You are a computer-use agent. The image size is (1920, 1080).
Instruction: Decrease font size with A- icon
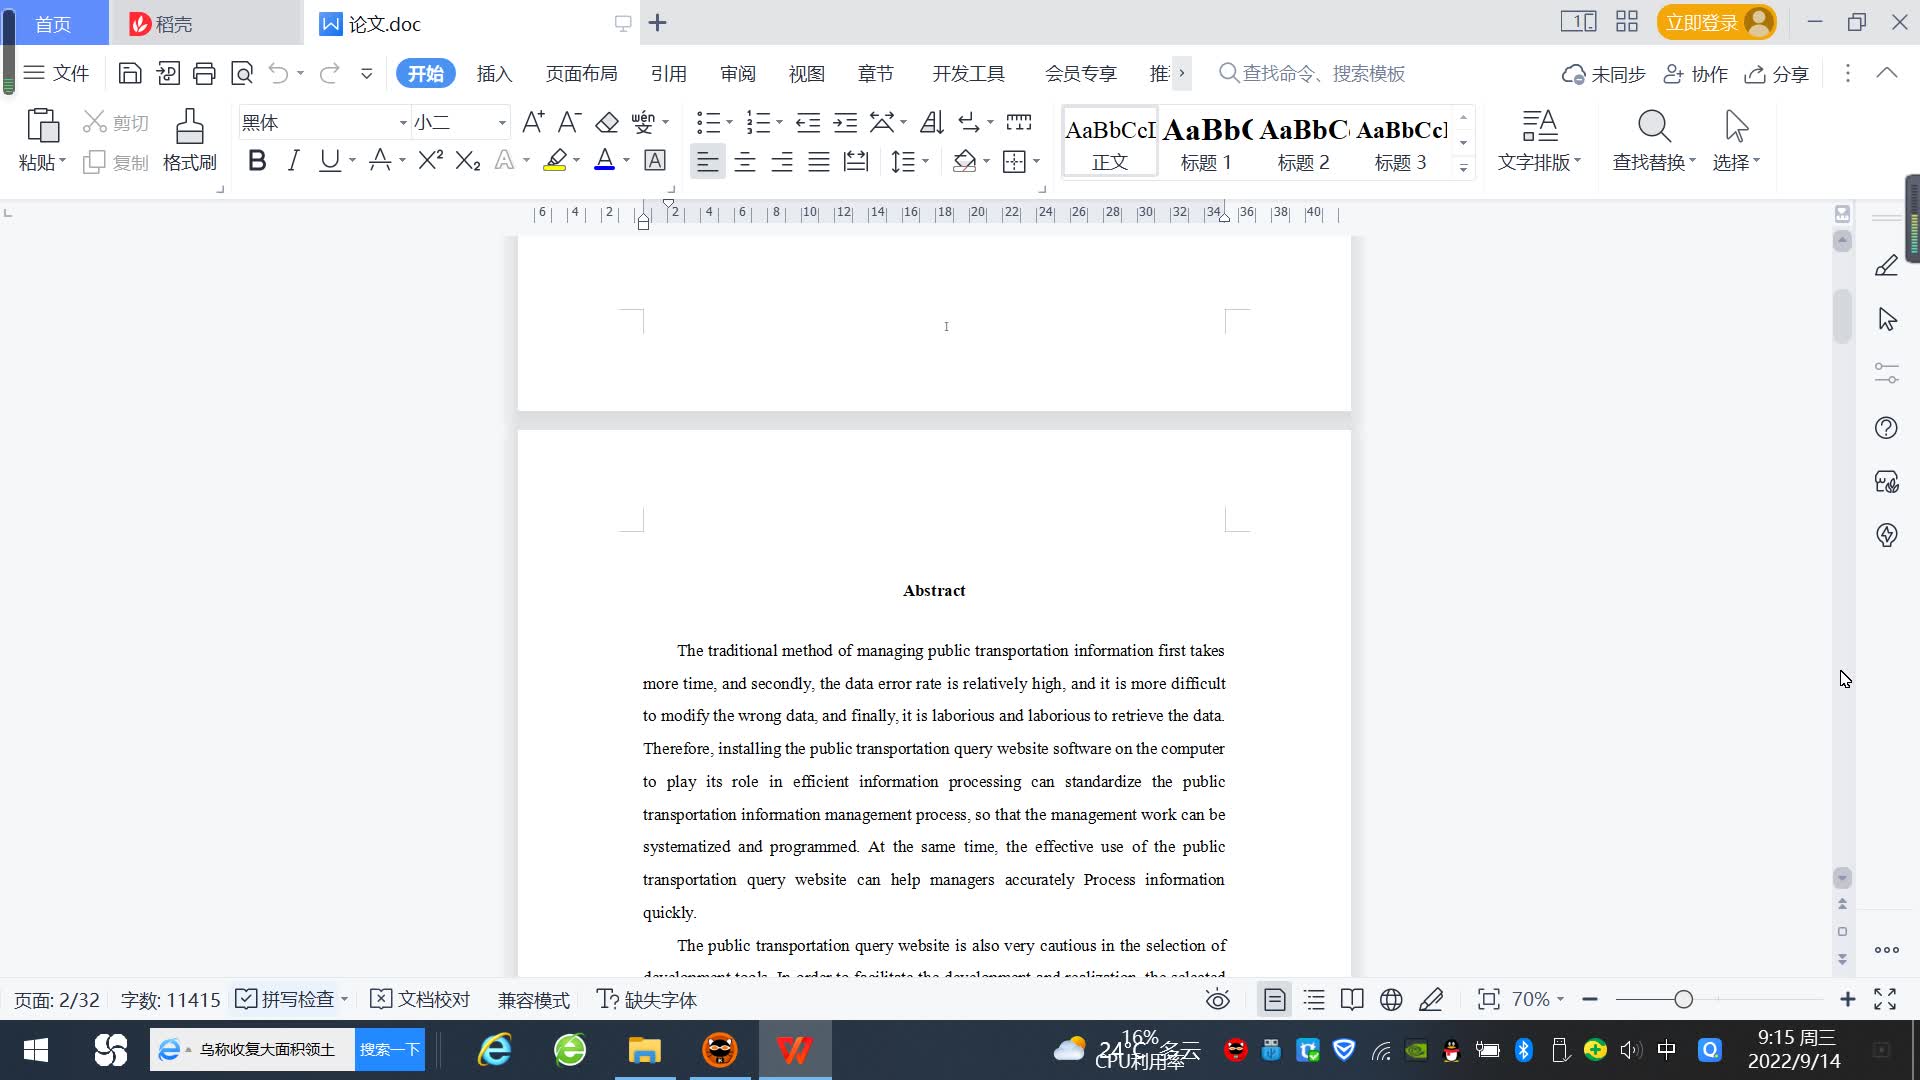pyautogui.click(x=569, y=122)
